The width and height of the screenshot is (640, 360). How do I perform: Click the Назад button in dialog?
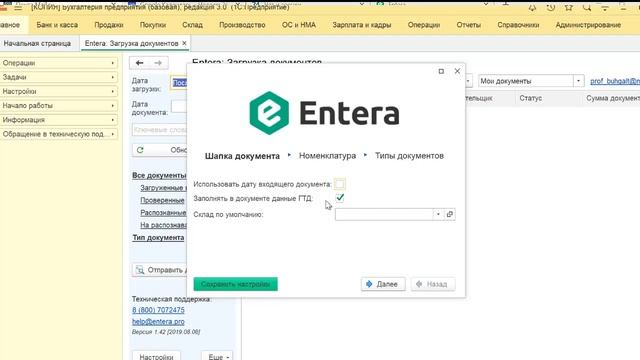pos(433,284)
